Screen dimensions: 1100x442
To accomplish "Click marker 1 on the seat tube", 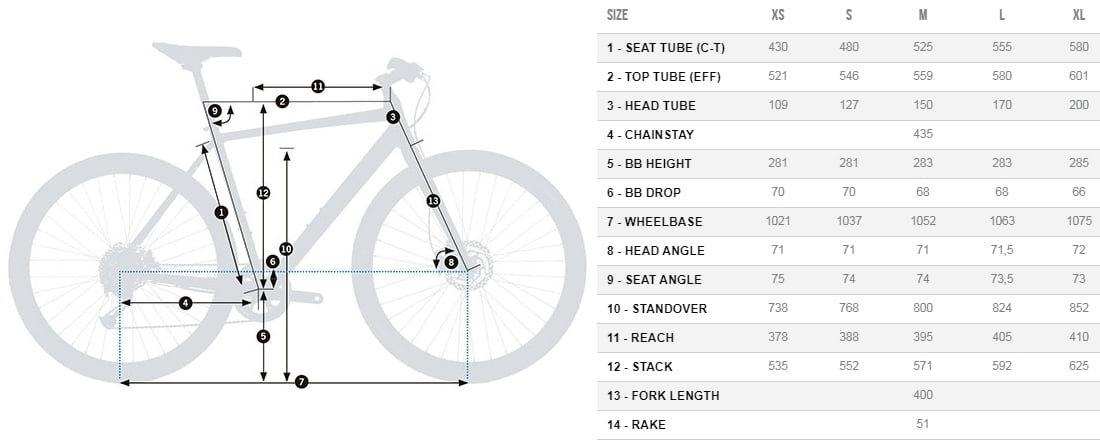I will [221, 211].
